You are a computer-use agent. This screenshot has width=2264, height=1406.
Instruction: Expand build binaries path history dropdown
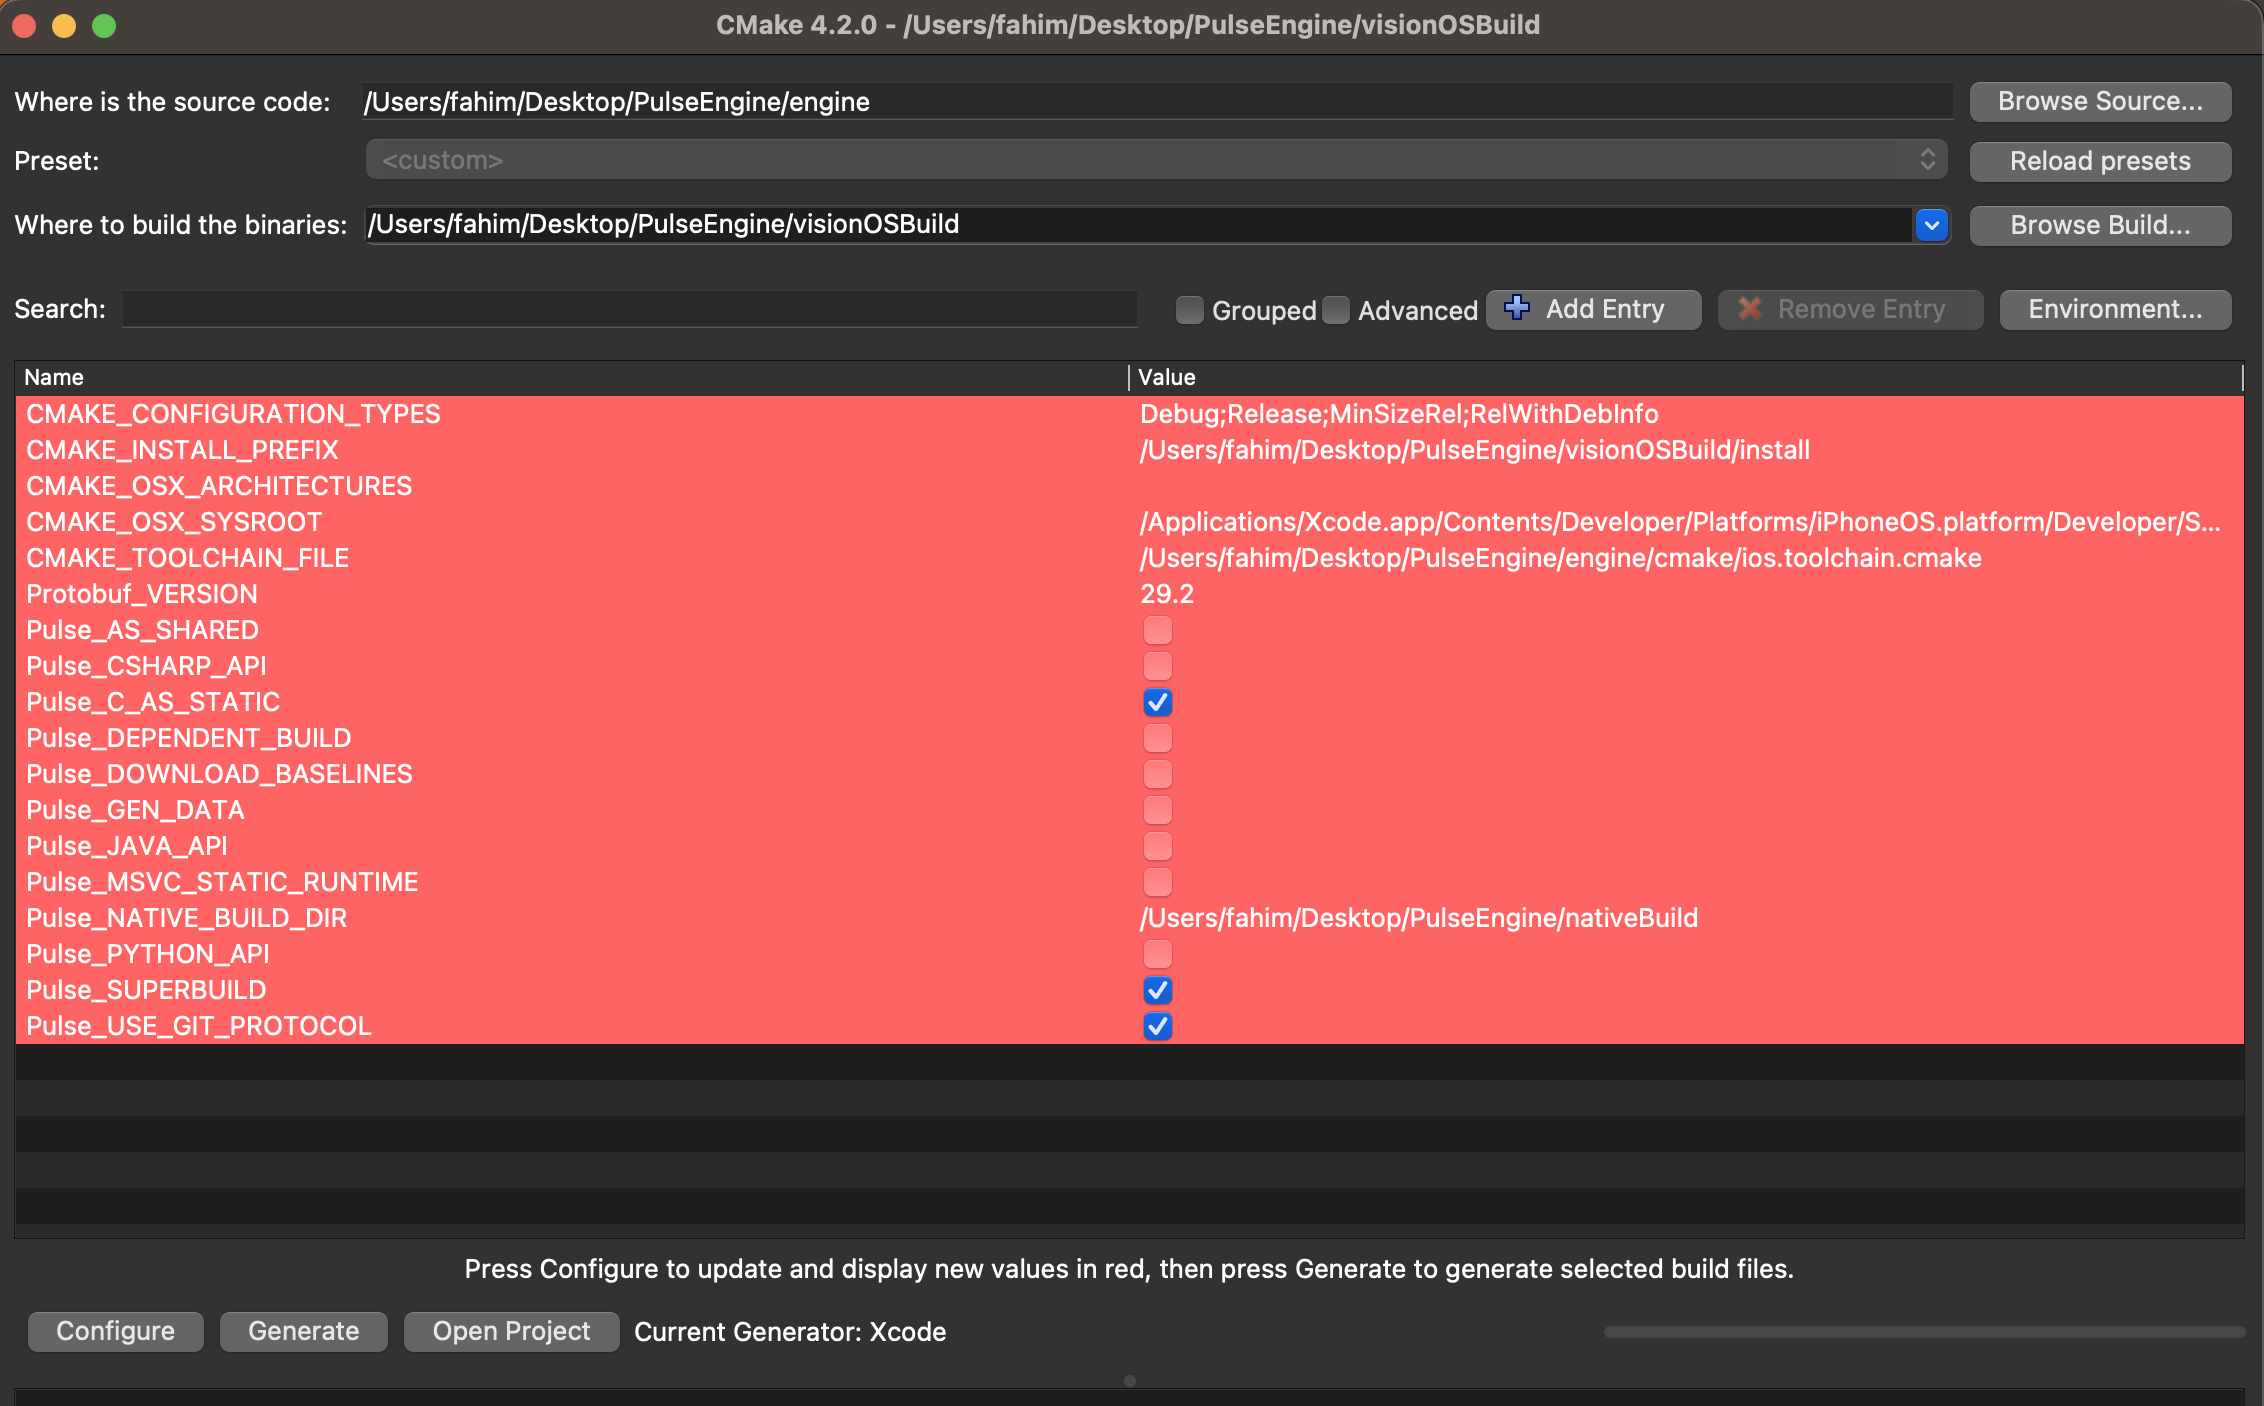(x=1931, y=225)
